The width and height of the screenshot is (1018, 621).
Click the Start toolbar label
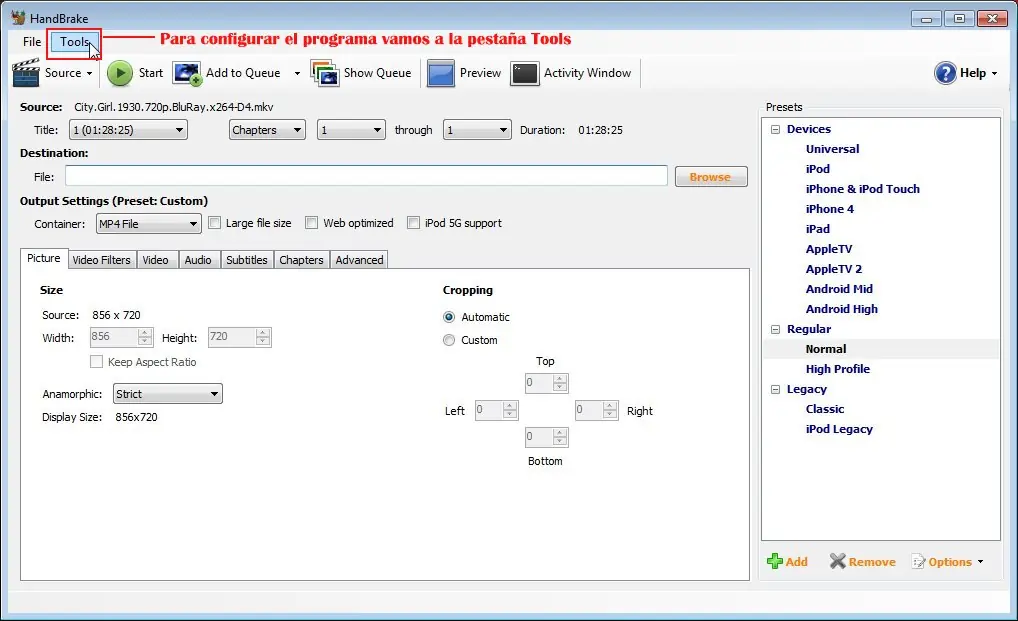point(151,73)
